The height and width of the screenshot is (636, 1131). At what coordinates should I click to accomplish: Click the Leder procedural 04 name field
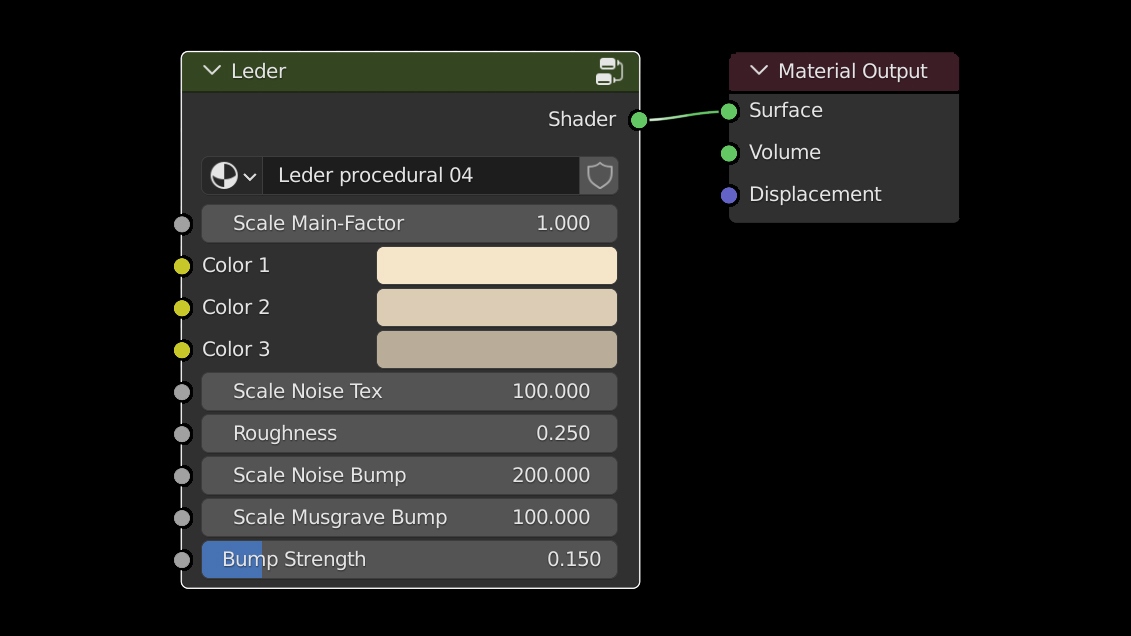[x=420, y=176]
